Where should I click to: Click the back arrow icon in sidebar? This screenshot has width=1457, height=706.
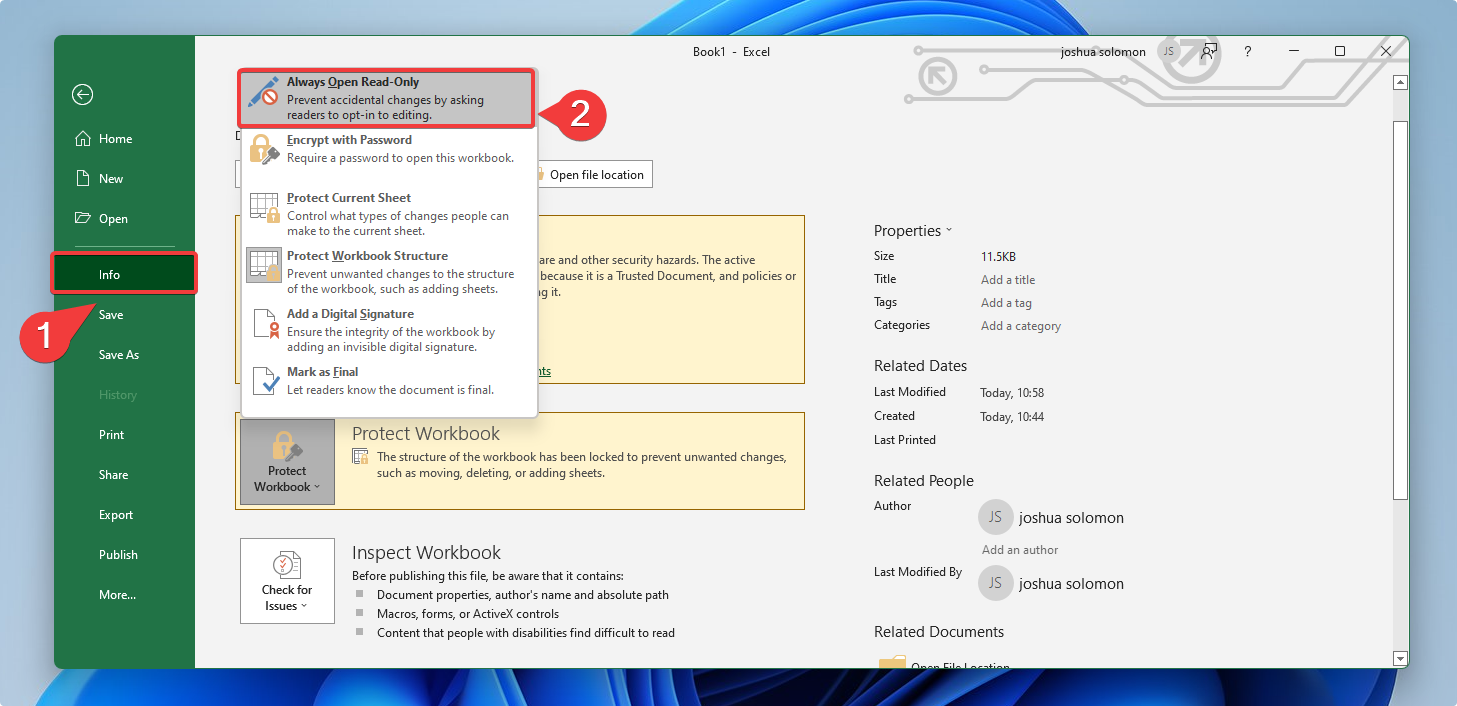pos(82,94)
